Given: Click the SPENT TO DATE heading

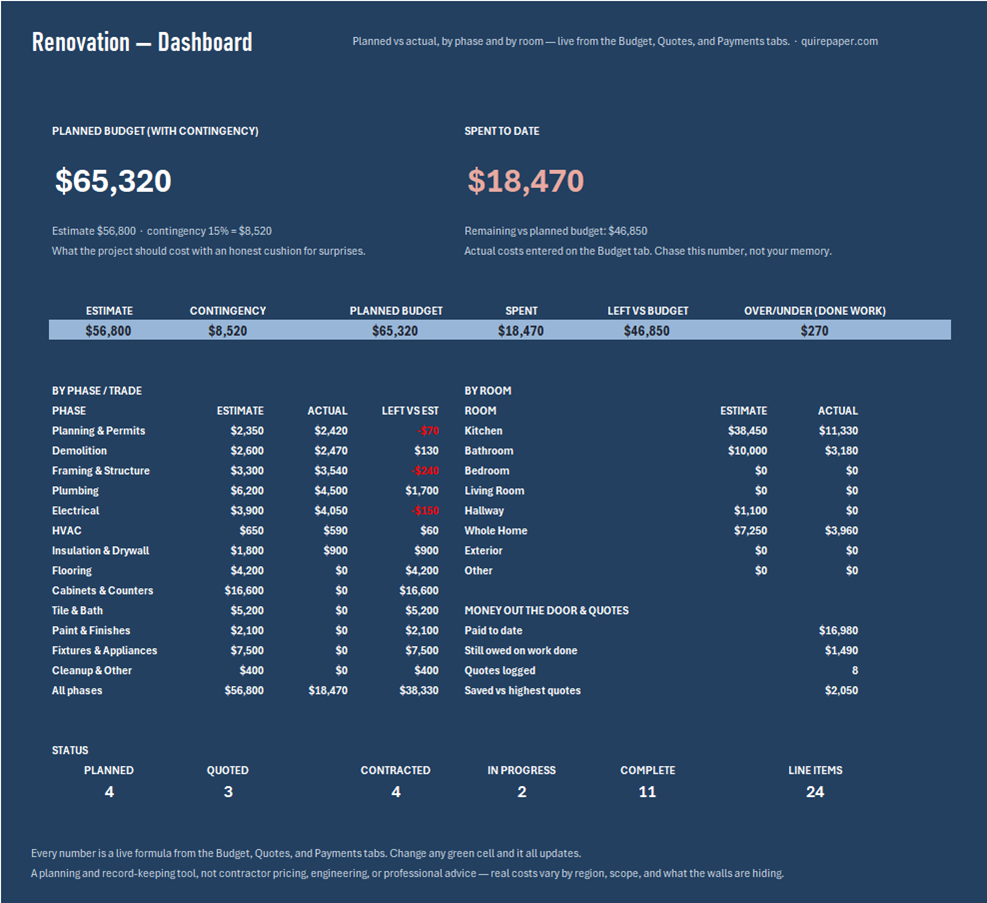Looking at the screenshot, I should pyautogui.click(x=502, y=131).
